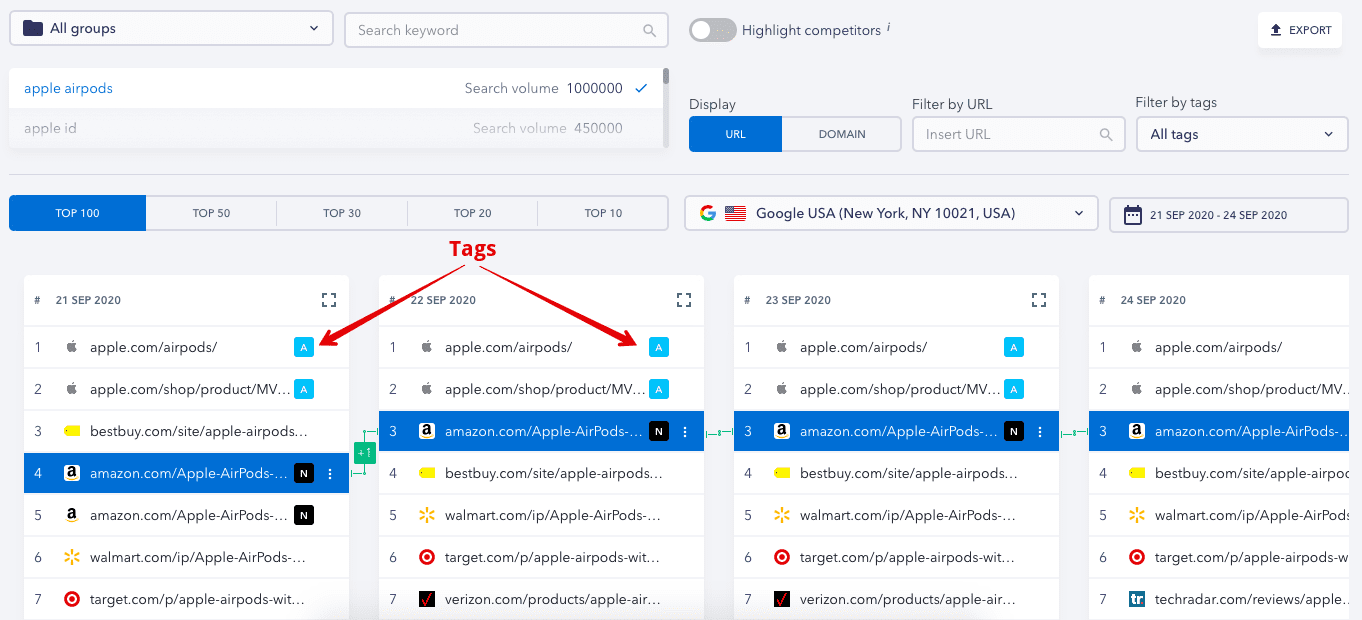Click the Target favicon in 23 Sep column
The image size is (1362, 620).
[x=782, y=557]
